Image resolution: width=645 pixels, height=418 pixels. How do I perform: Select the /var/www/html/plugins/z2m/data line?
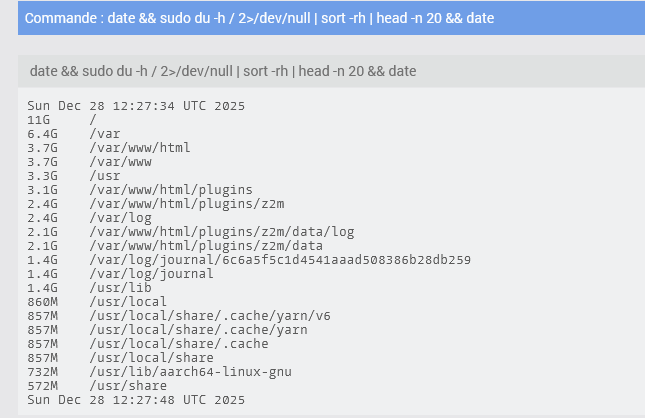click(x=205, y=245)
